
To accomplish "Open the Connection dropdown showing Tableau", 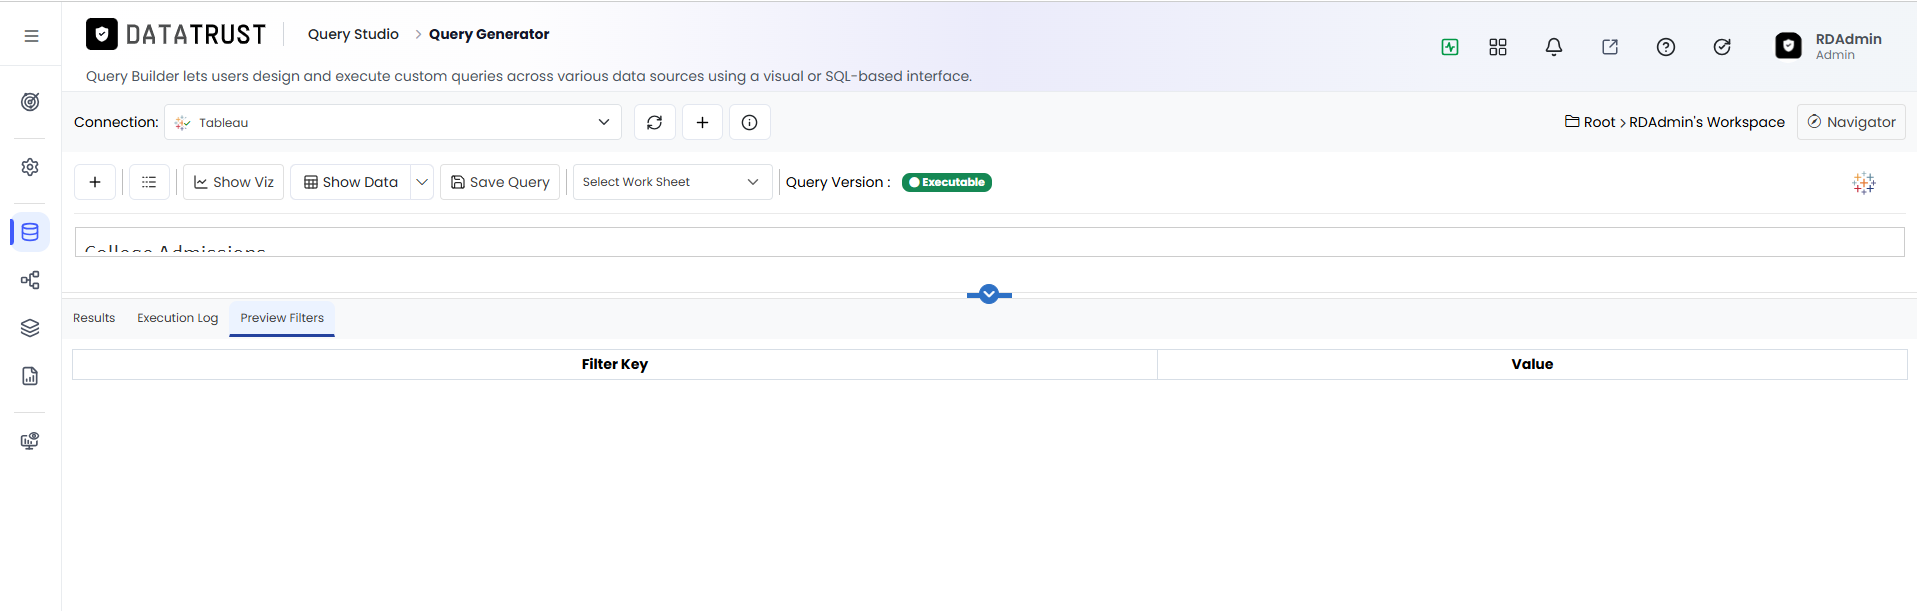I will 393,122.
